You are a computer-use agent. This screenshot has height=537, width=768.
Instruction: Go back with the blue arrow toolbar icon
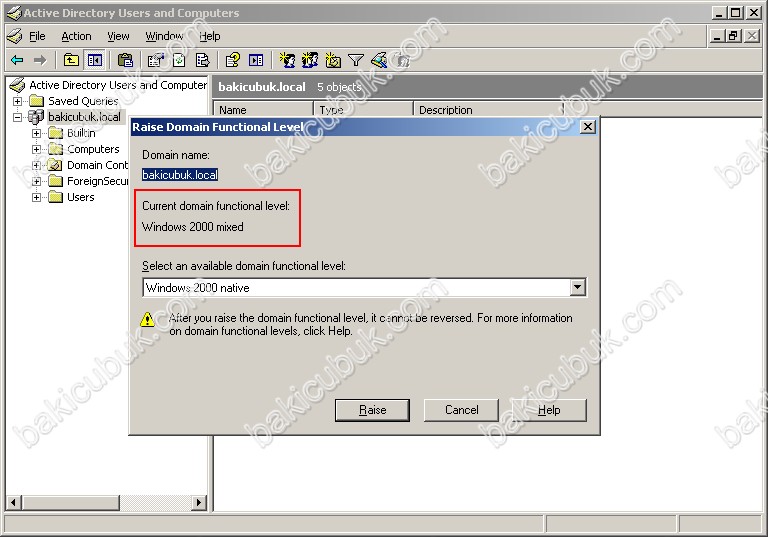click(x=17, y=60)
